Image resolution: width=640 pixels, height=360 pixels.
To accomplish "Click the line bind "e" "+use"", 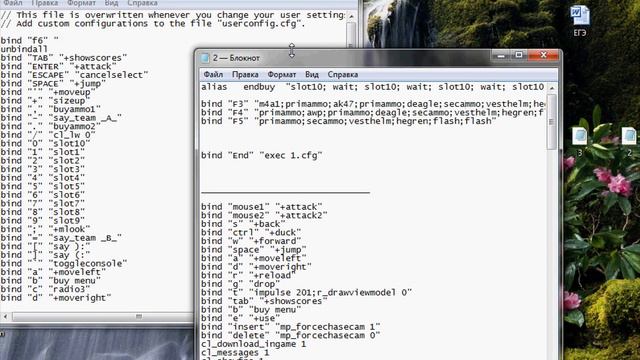I will pyautogui.click(x=240, y=318).
